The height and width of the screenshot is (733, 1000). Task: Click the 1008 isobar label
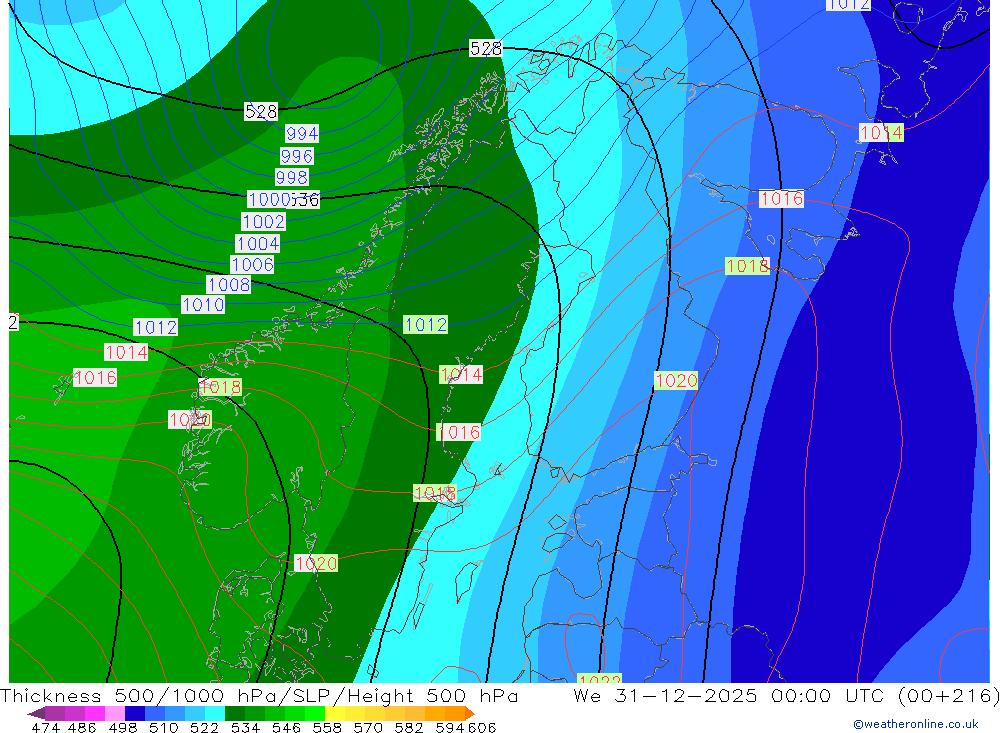coord(228,285)
